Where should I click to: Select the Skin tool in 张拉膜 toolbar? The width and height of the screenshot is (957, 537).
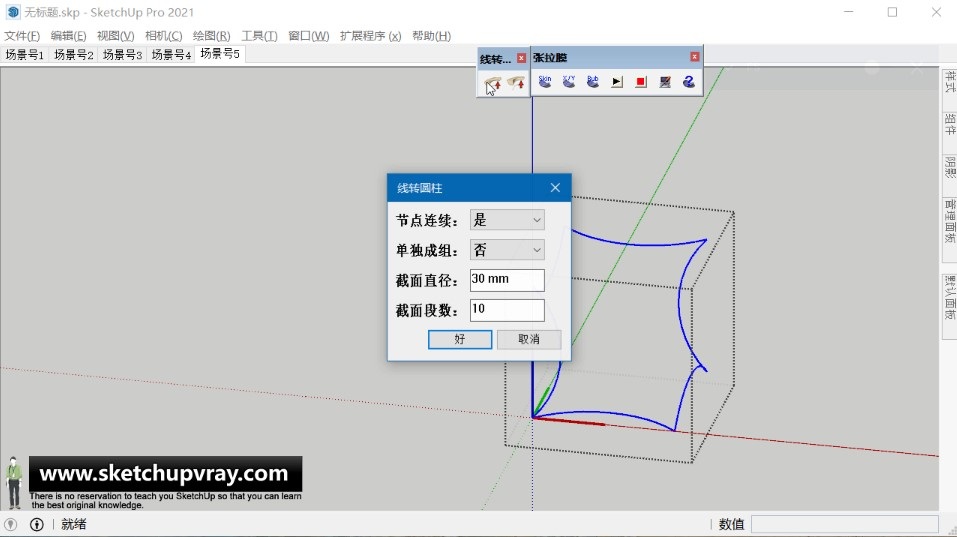tap(545, 81)
